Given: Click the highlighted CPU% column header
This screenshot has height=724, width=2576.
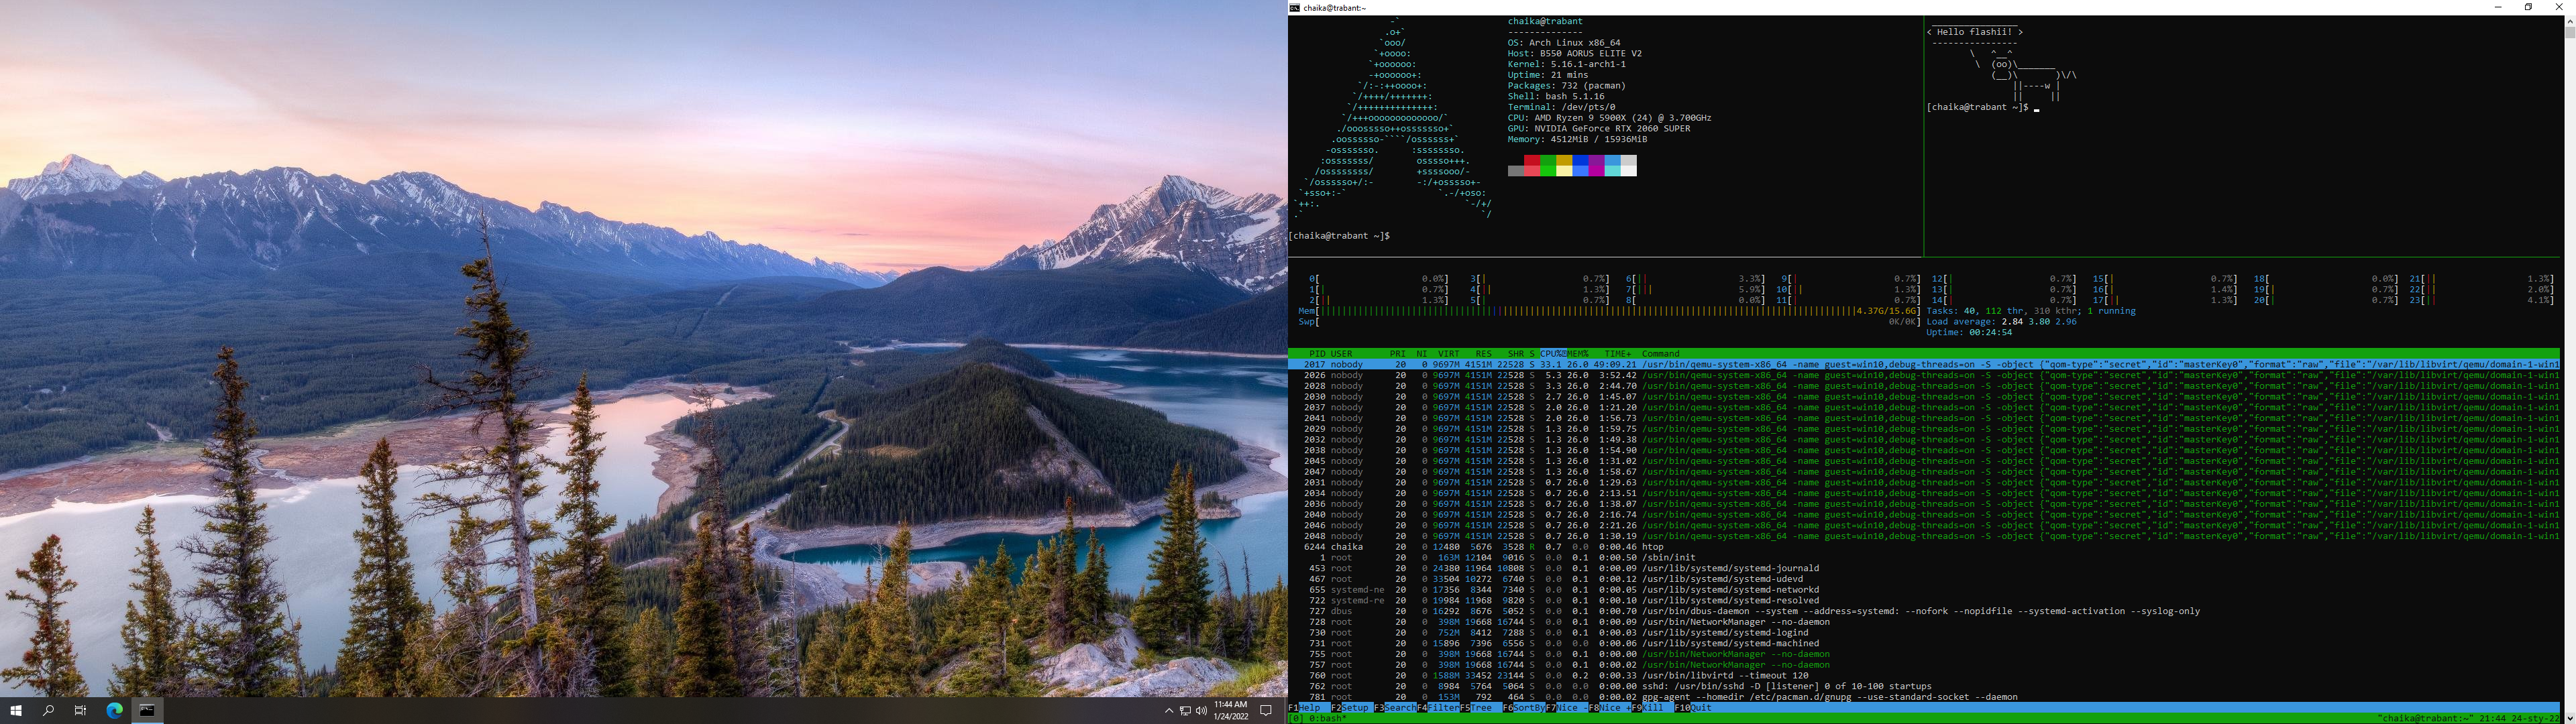Looking at the screenshot, I should coord(1553,354).
